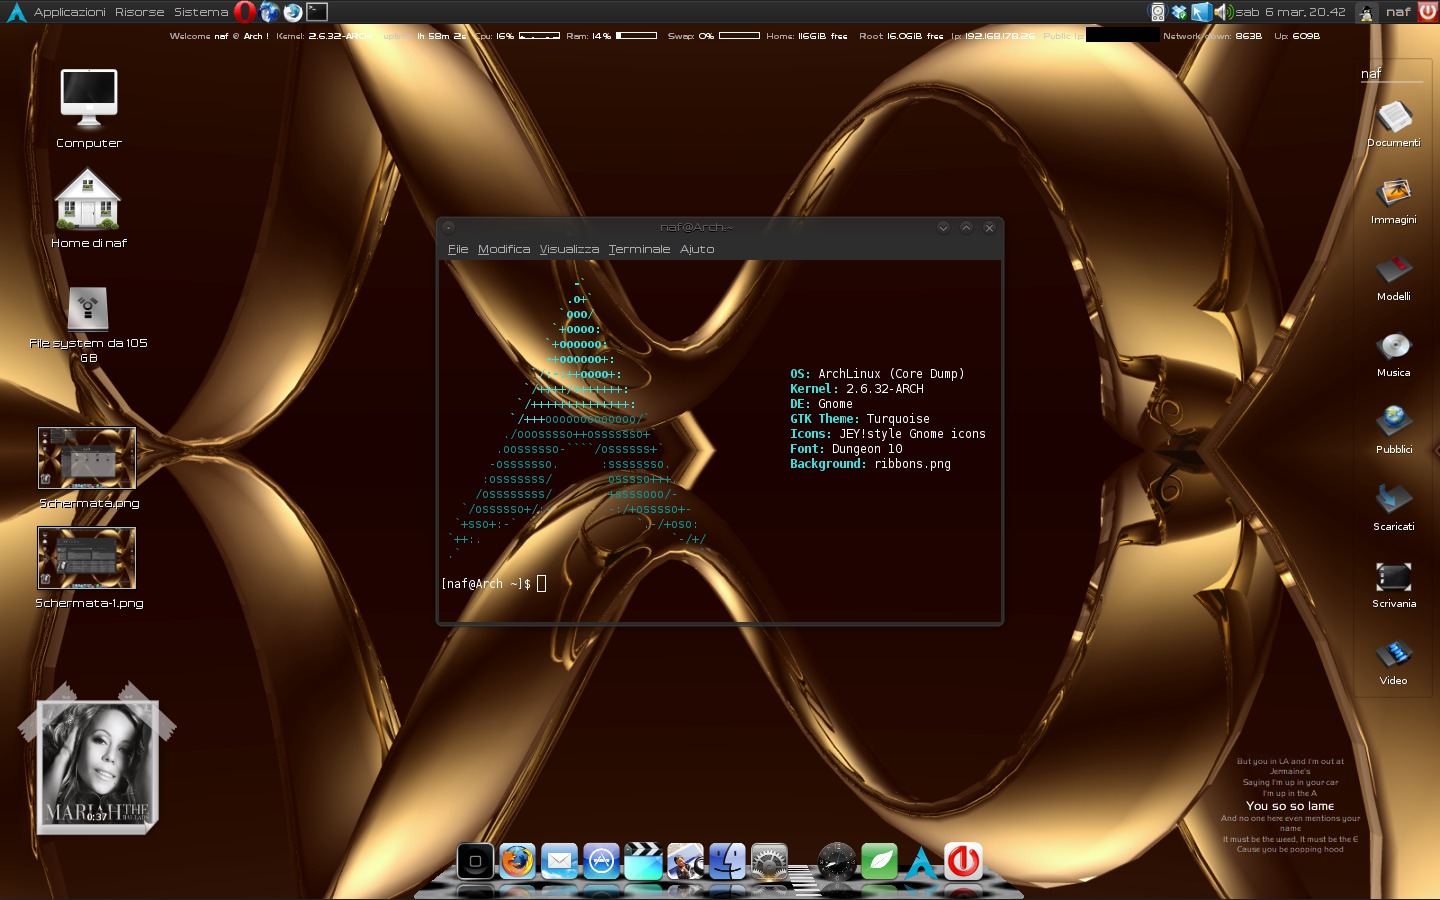Open Scaricati folder in side panel

pos(1394,507)
